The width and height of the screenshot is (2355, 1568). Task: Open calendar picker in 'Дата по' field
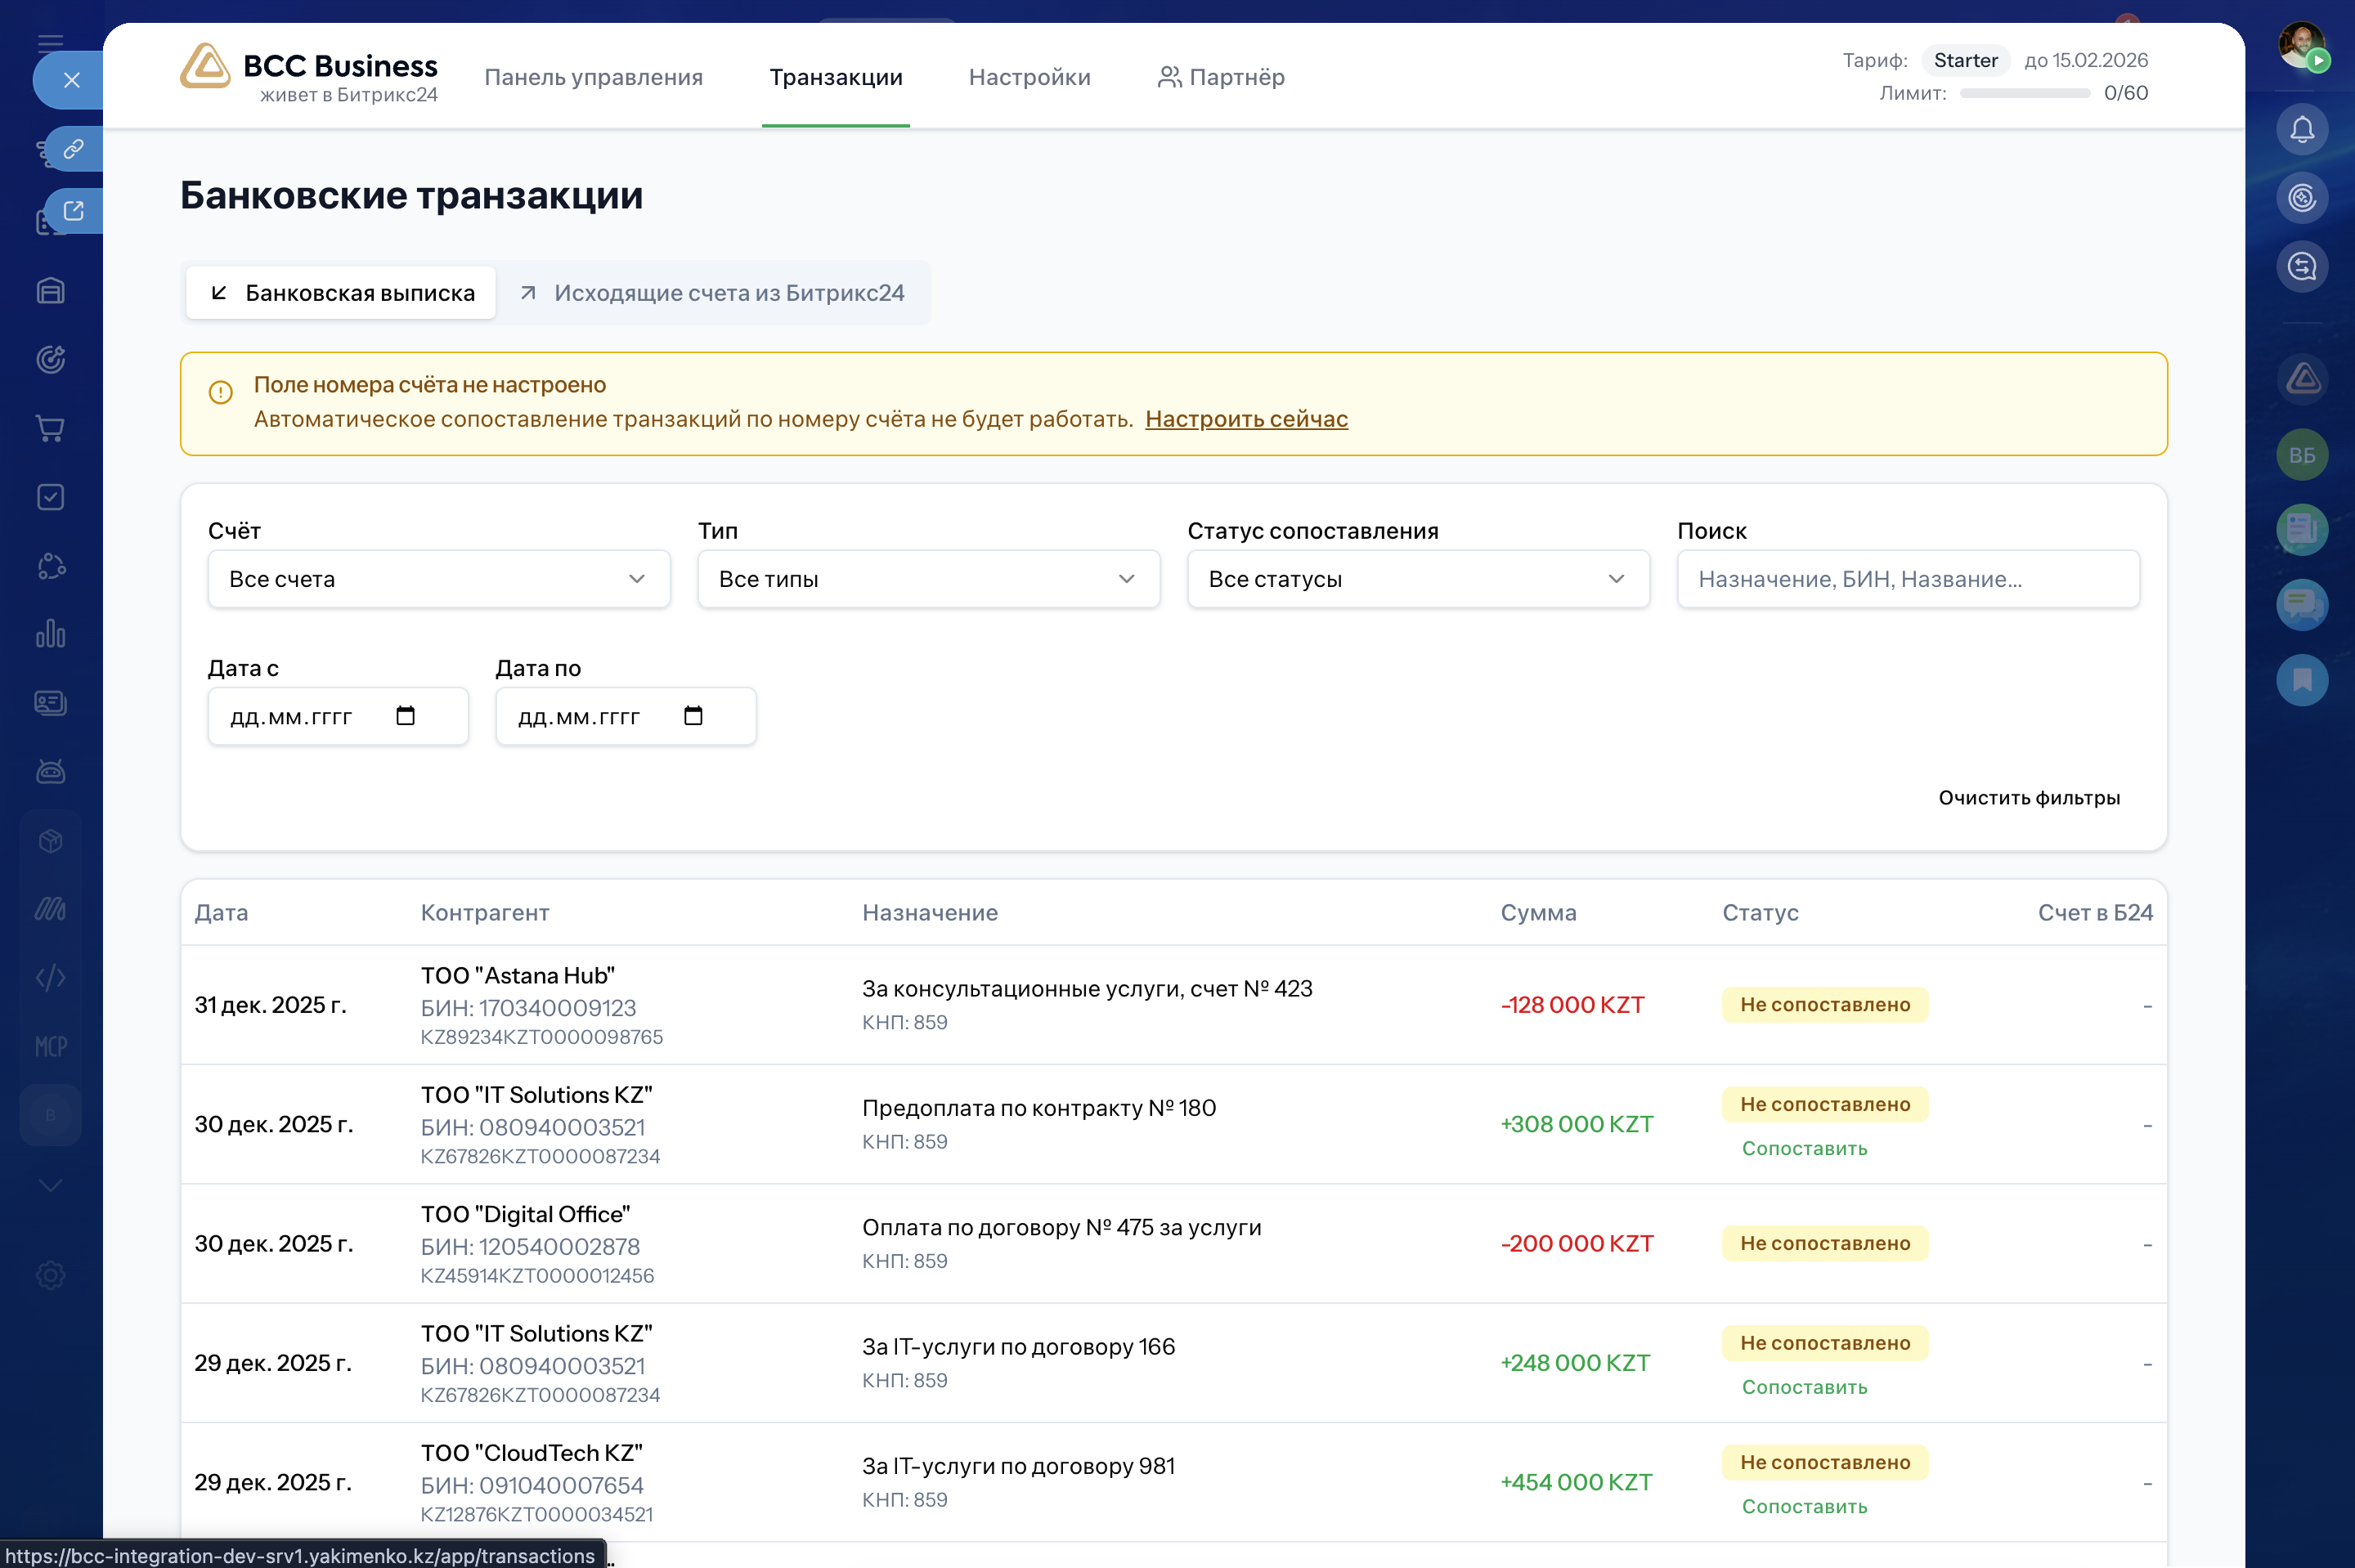pyautogui.click(x=693, y=716)
